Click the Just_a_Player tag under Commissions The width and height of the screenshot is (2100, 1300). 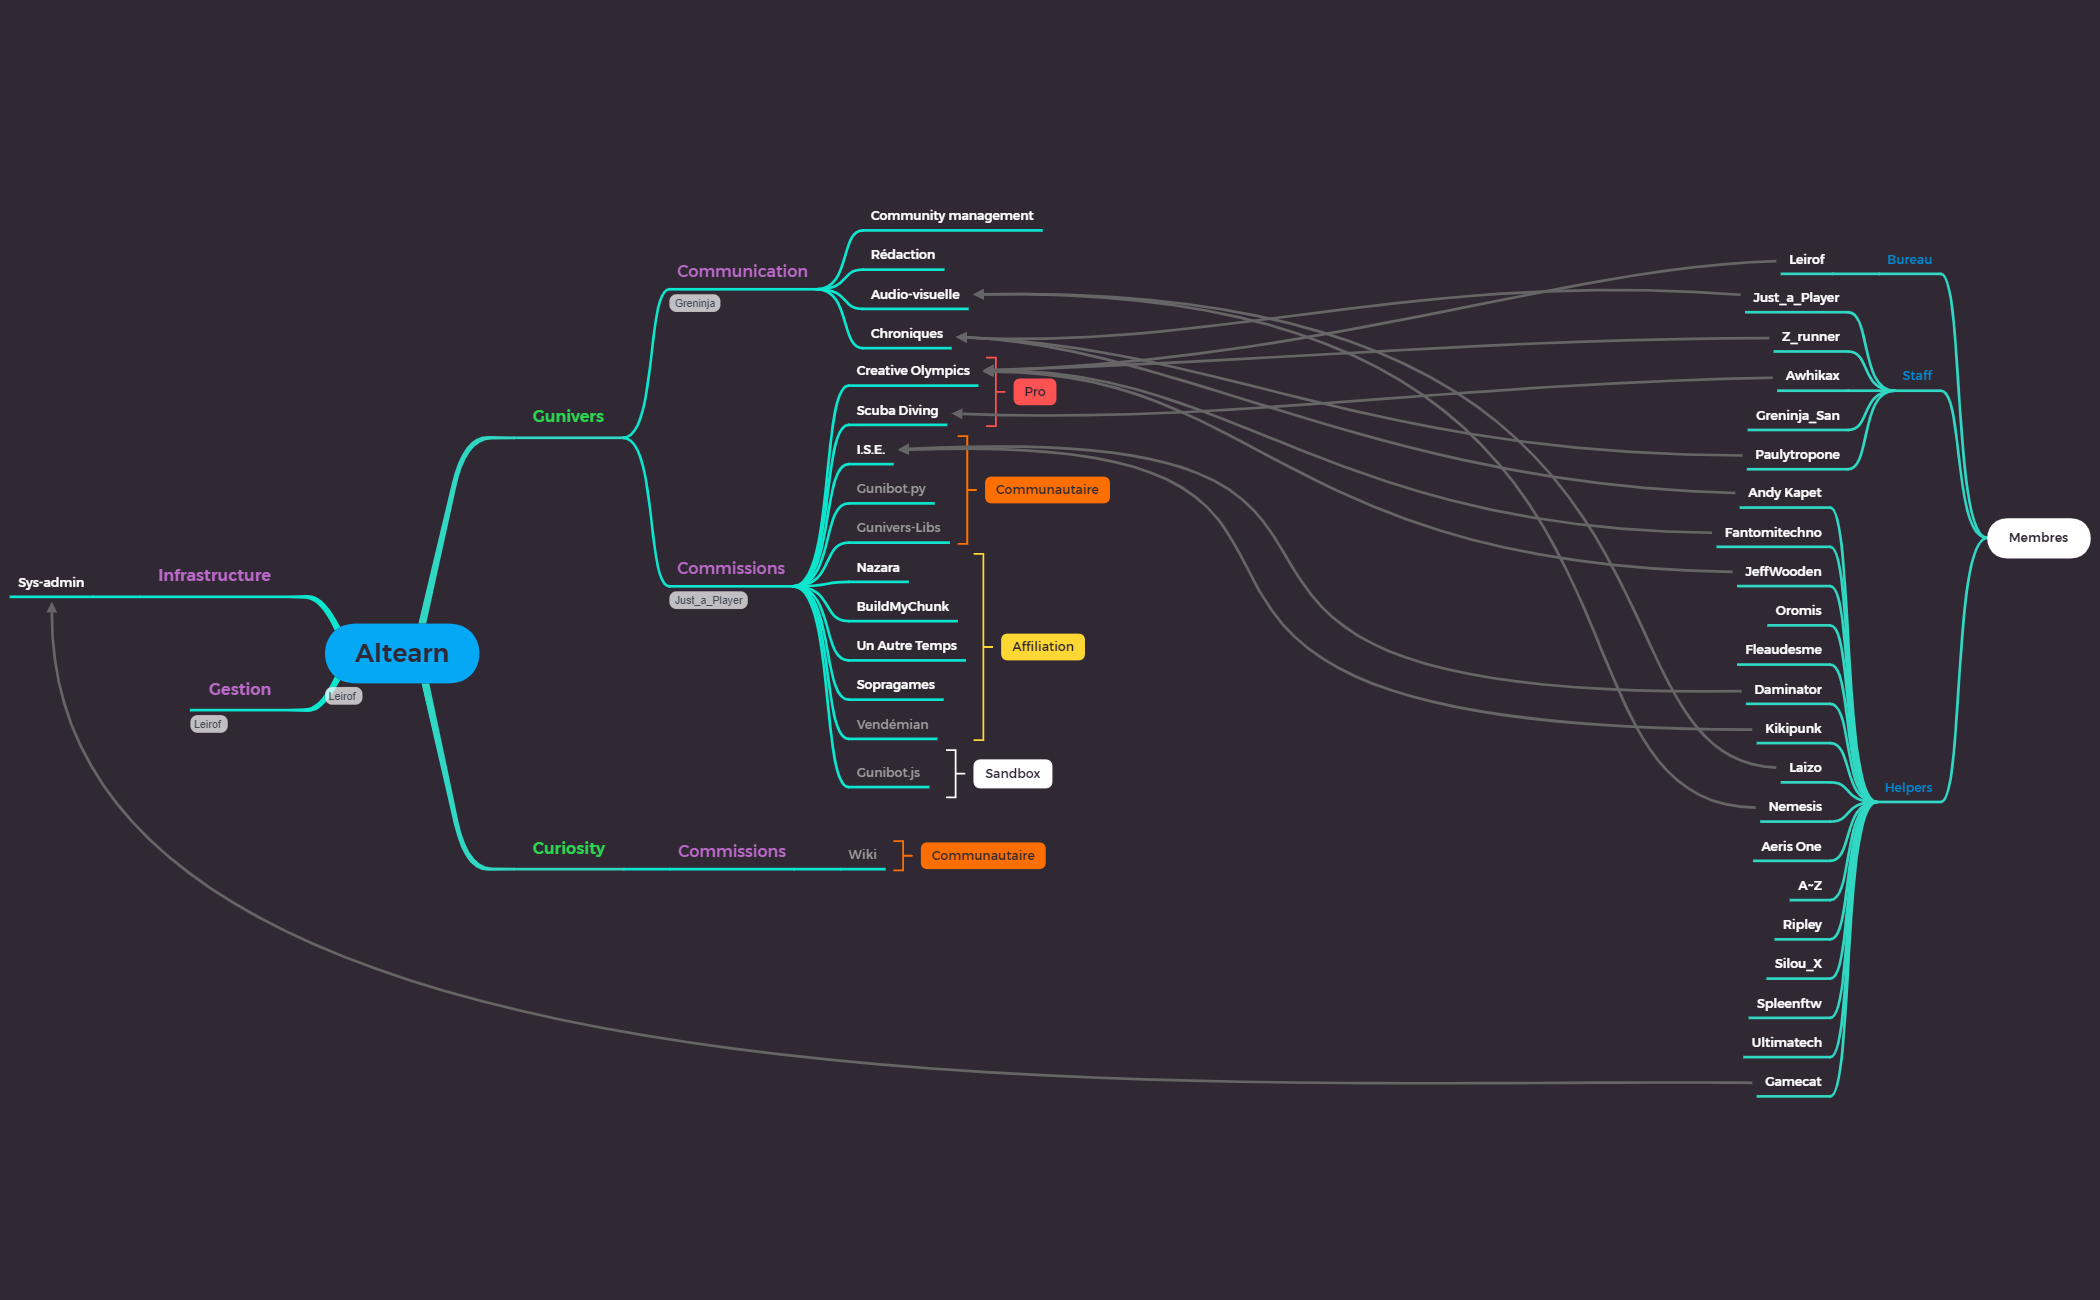tap(708, 600)
